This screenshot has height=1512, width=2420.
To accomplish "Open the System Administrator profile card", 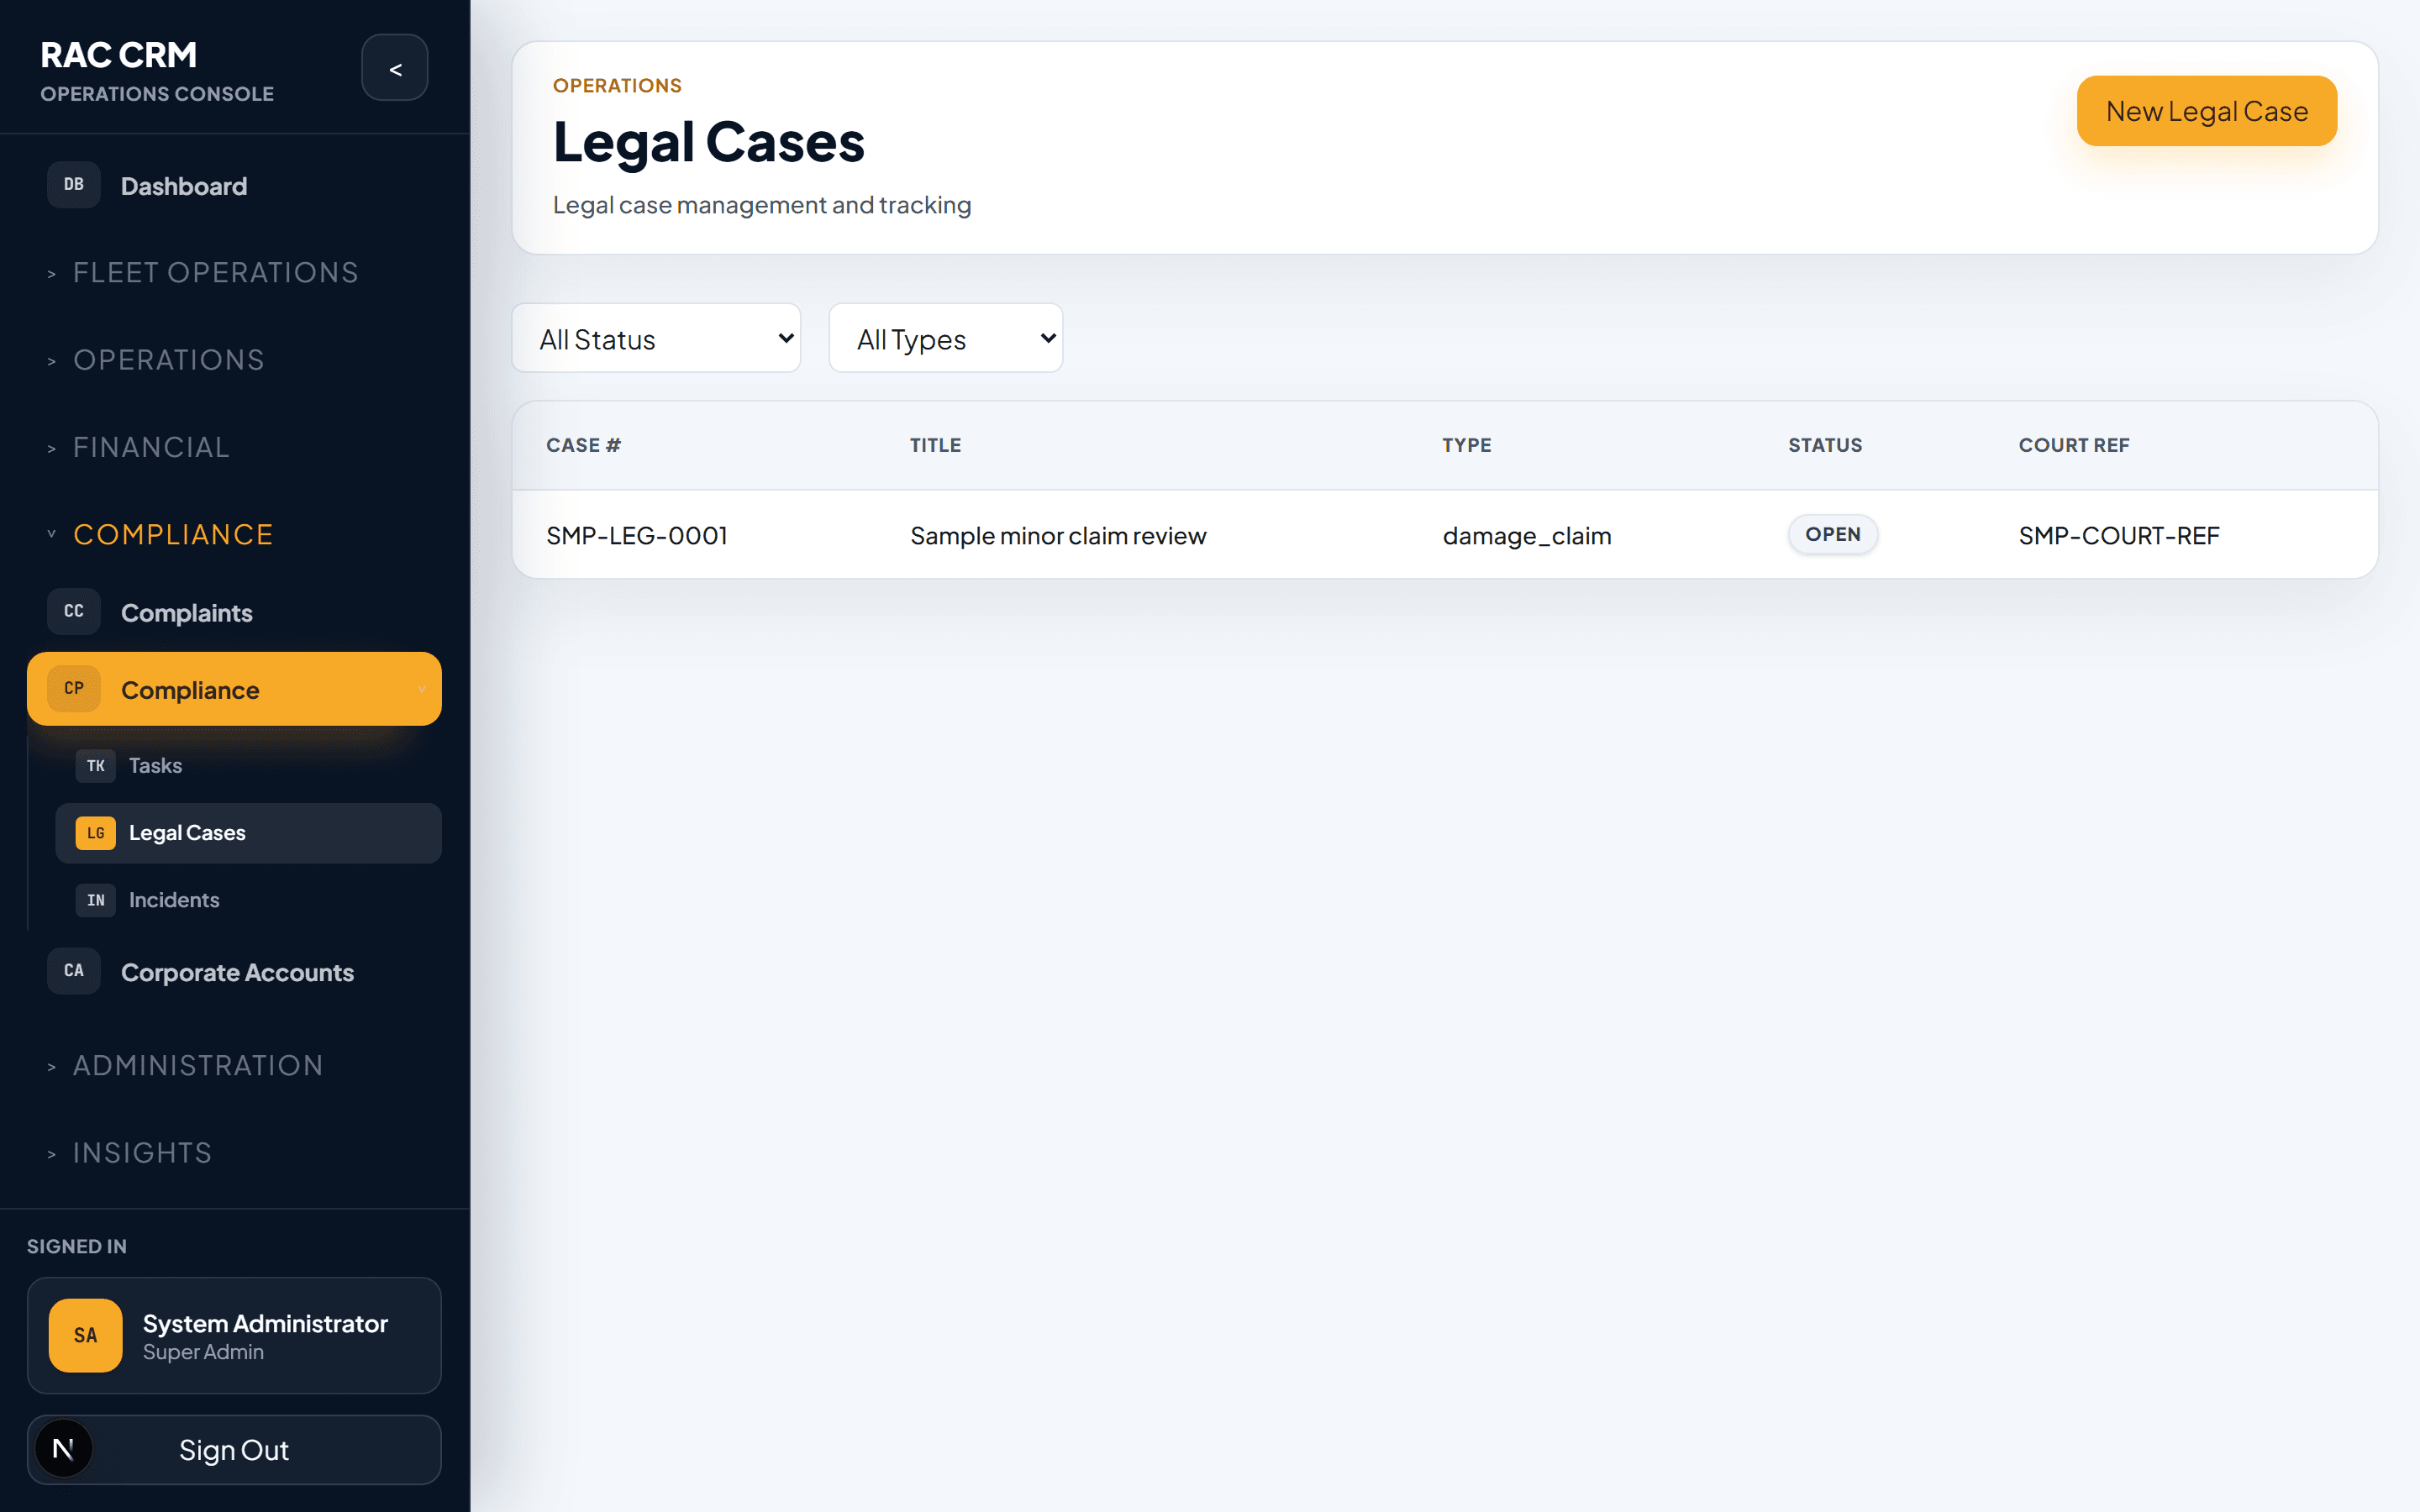I will pyautogui.click(x=234, y=1336).
